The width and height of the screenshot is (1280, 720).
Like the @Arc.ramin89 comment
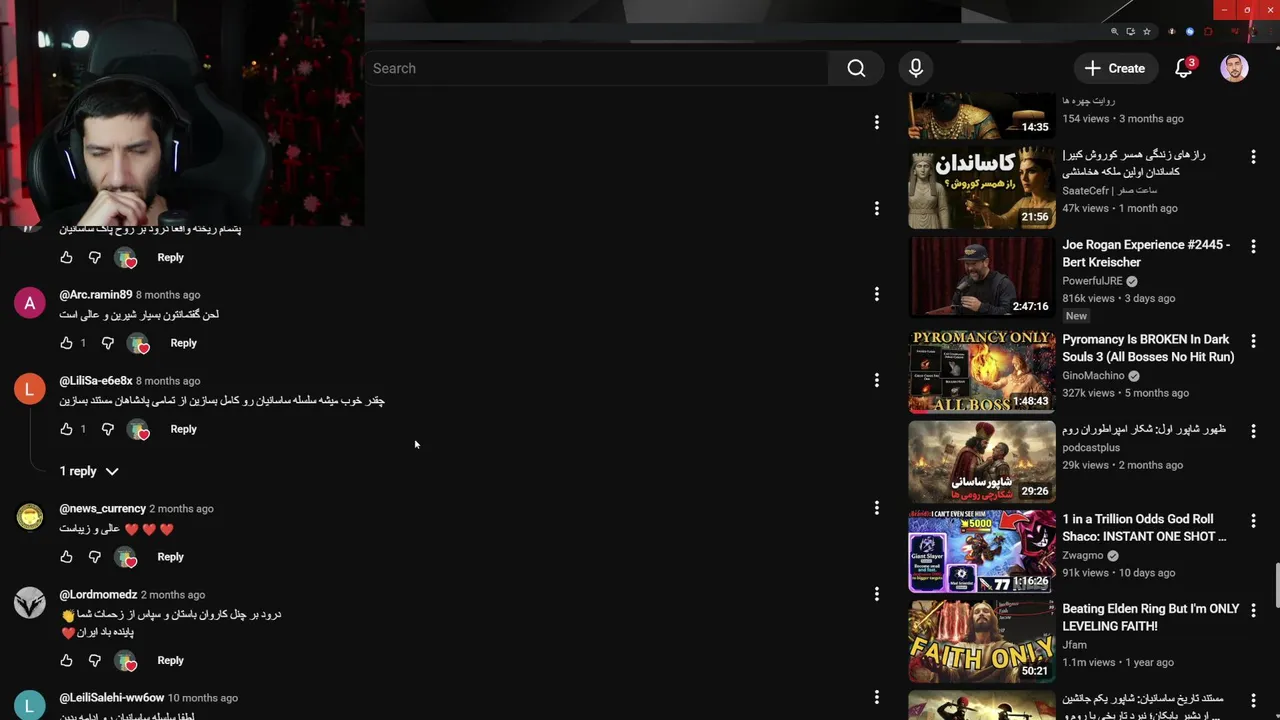67,343
